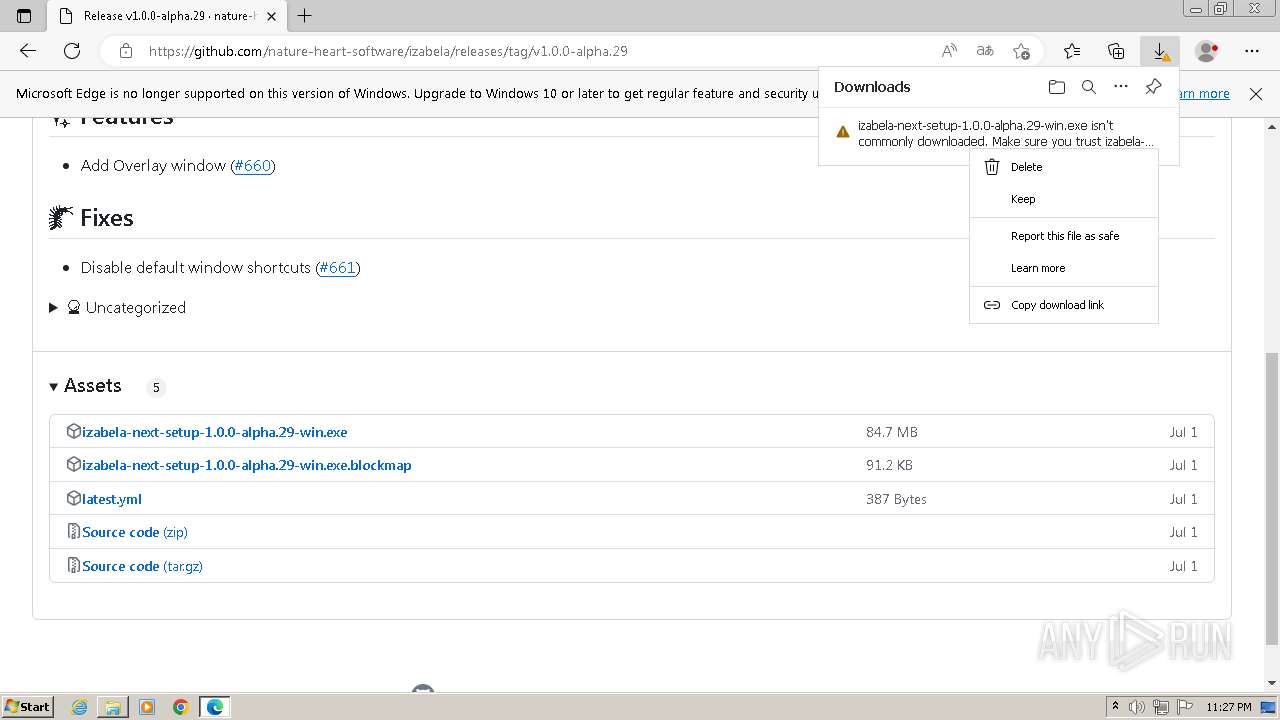Open the translate page icon
This screenshot has height=720, width=1280.
coord(985,51)
